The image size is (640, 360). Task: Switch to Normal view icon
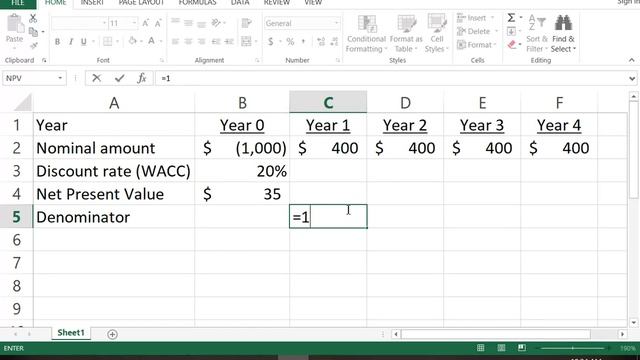(x=480, y=348)
